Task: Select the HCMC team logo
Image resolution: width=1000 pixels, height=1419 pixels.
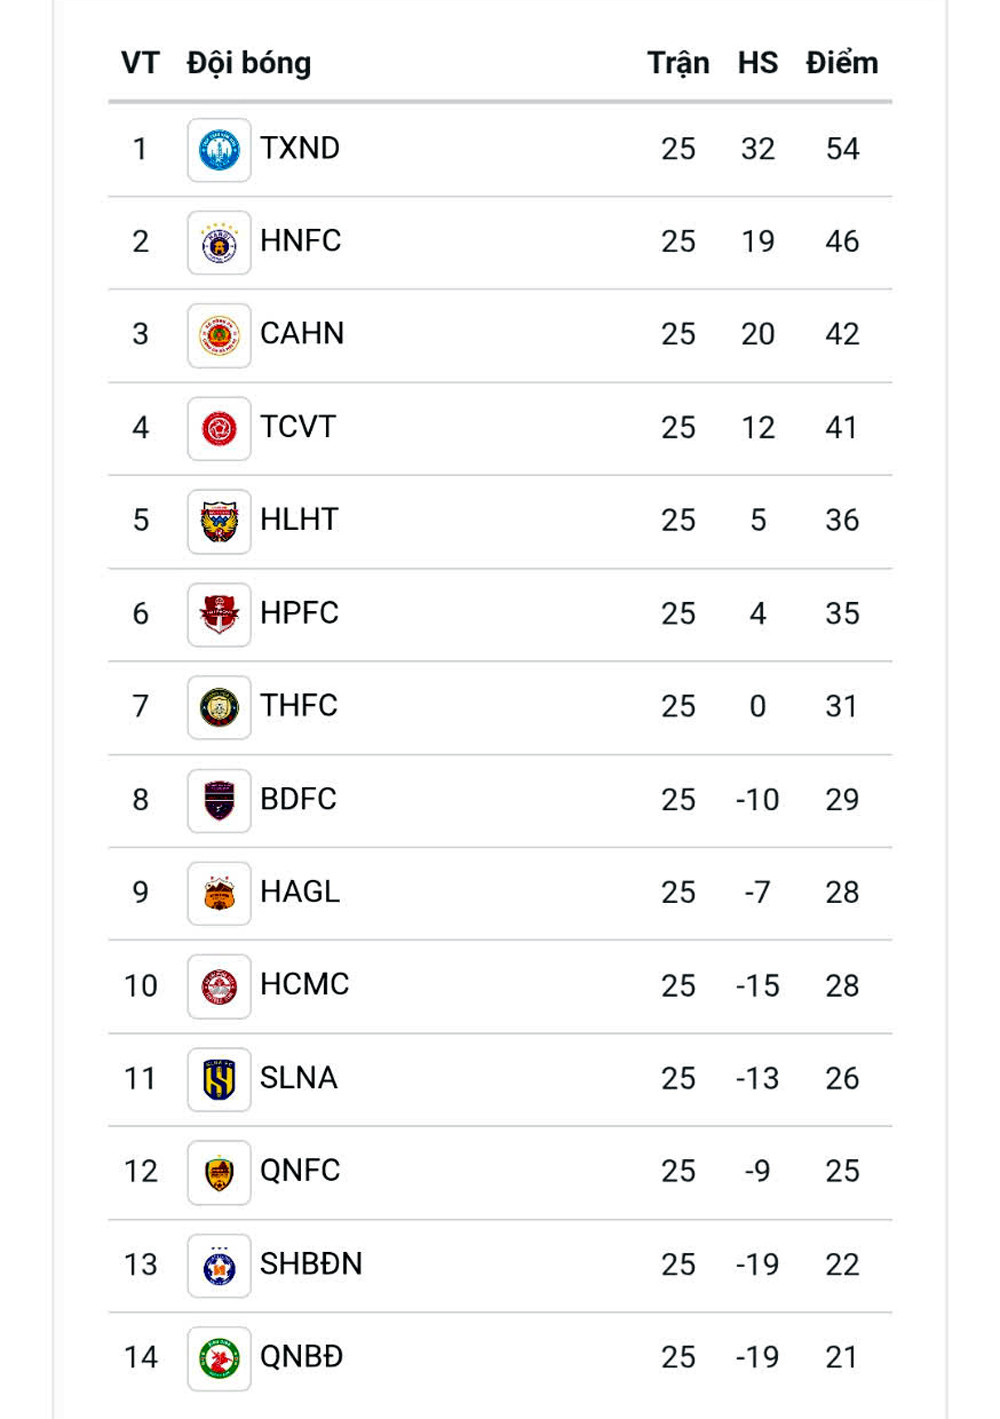Action: point(219,987)
